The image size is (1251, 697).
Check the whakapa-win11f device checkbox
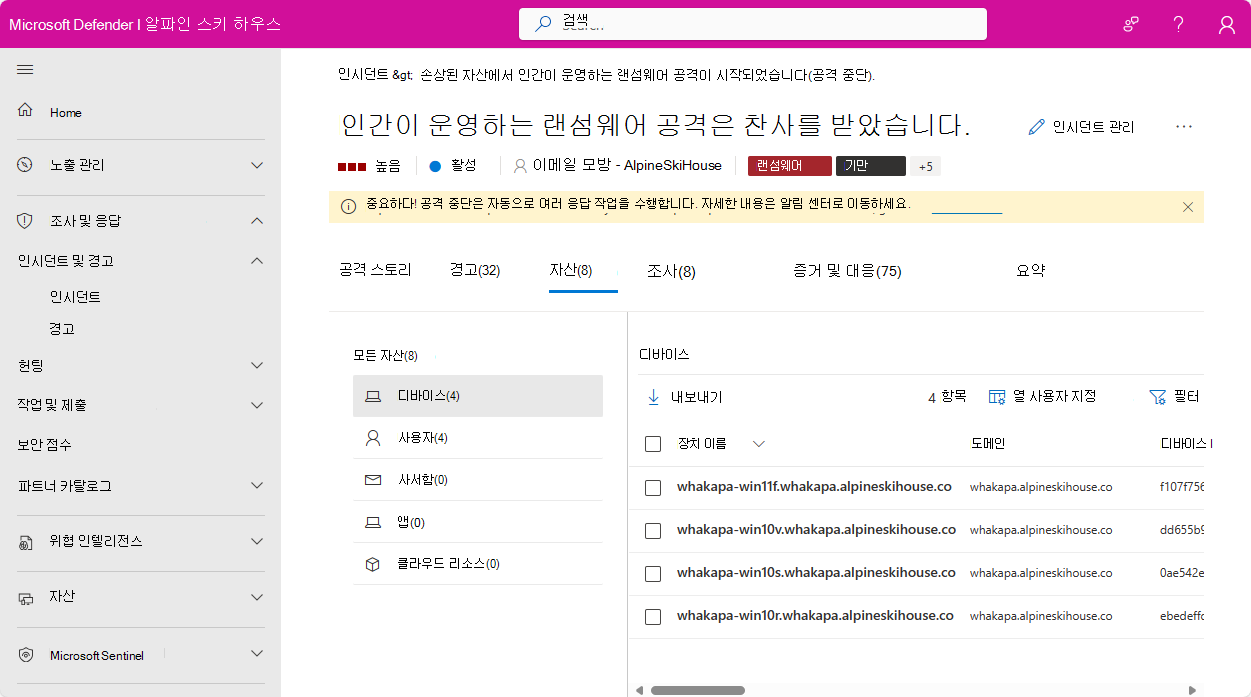click(653, 488)
